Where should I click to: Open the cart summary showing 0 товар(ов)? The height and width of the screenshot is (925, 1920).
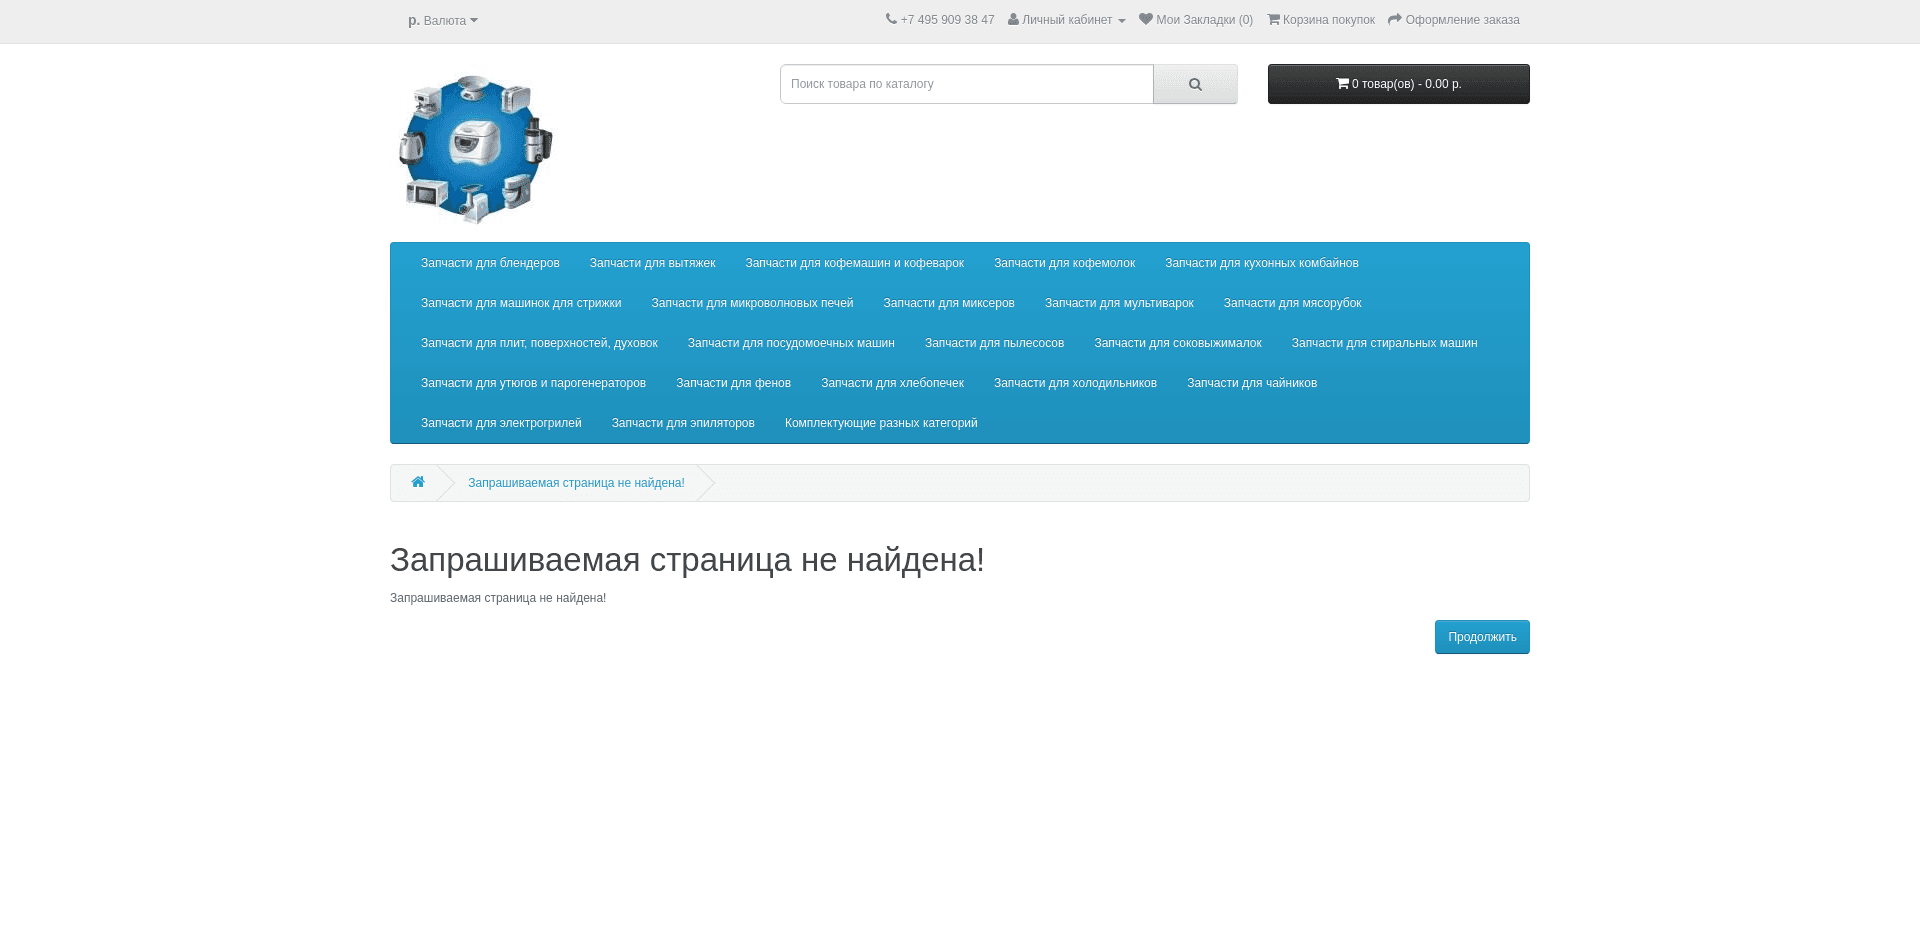pyautogui.click(x=1398, y=84)
